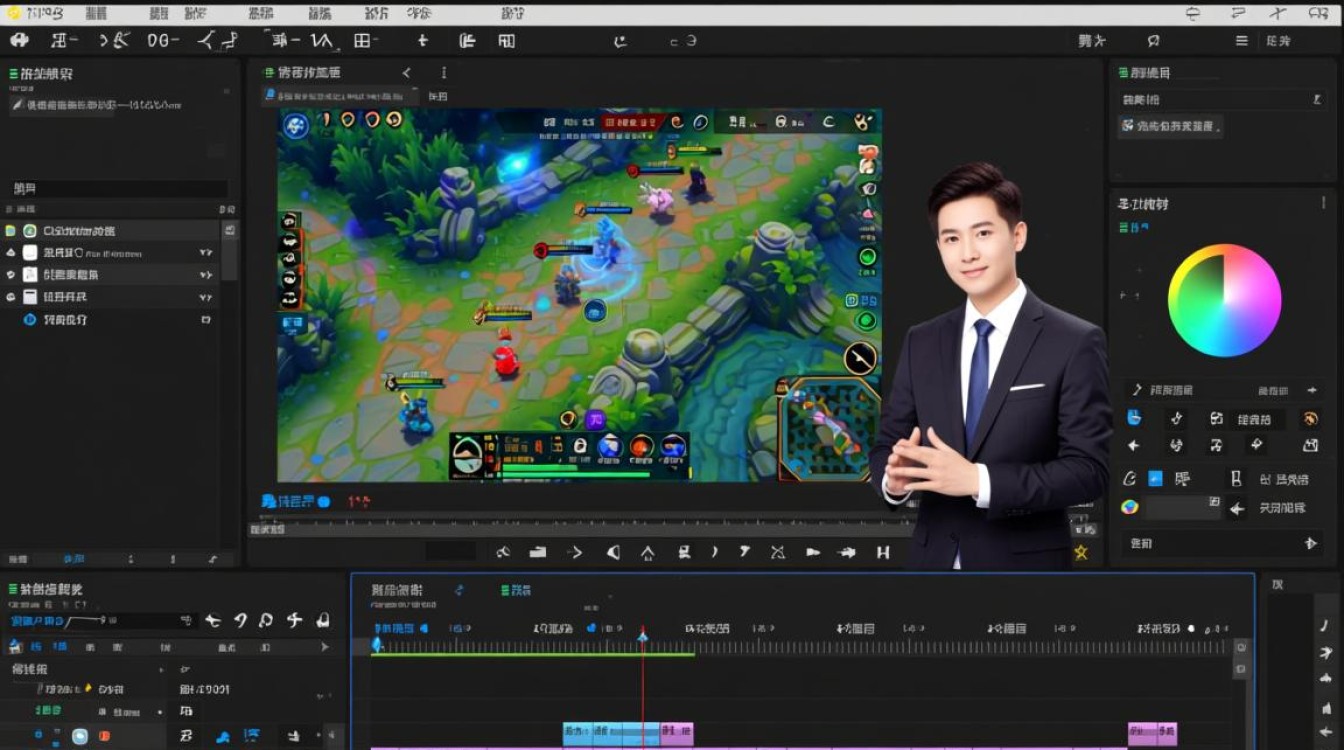This screenshot has width=1344, height=750.
Task: Click the speaker-shaped icon in the preview controls
Action: coord(614,552)
